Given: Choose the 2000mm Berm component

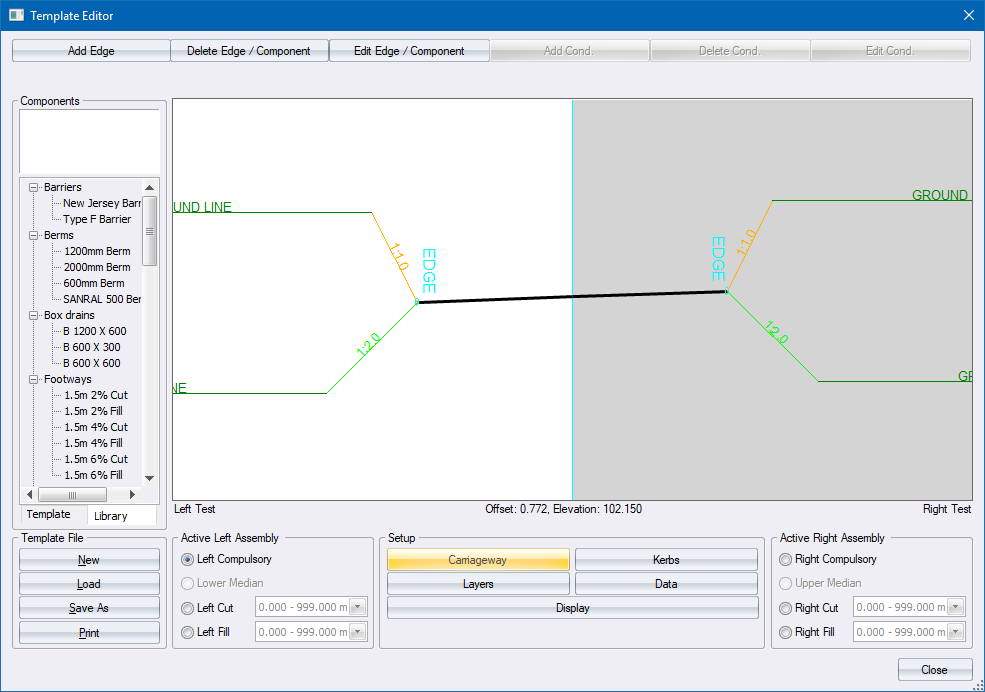Looking at the screenshot, I should (97, 267).
